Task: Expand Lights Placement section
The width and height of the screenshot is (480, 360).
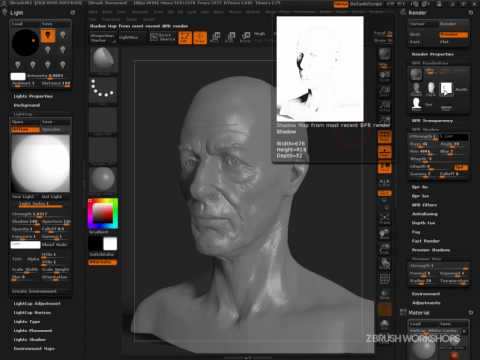Action: coord(33,331)
